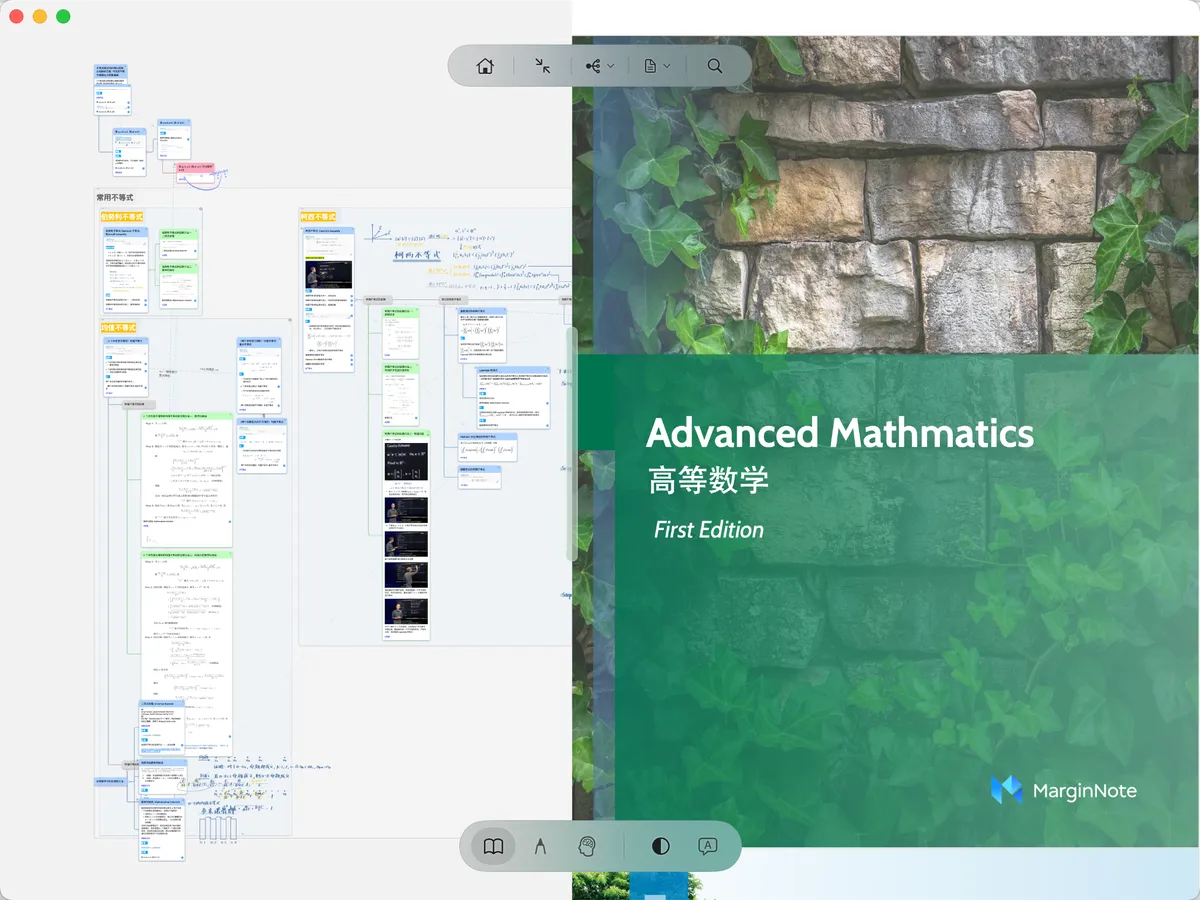Click the speech bubble 'A' icon

pos(707,846)
